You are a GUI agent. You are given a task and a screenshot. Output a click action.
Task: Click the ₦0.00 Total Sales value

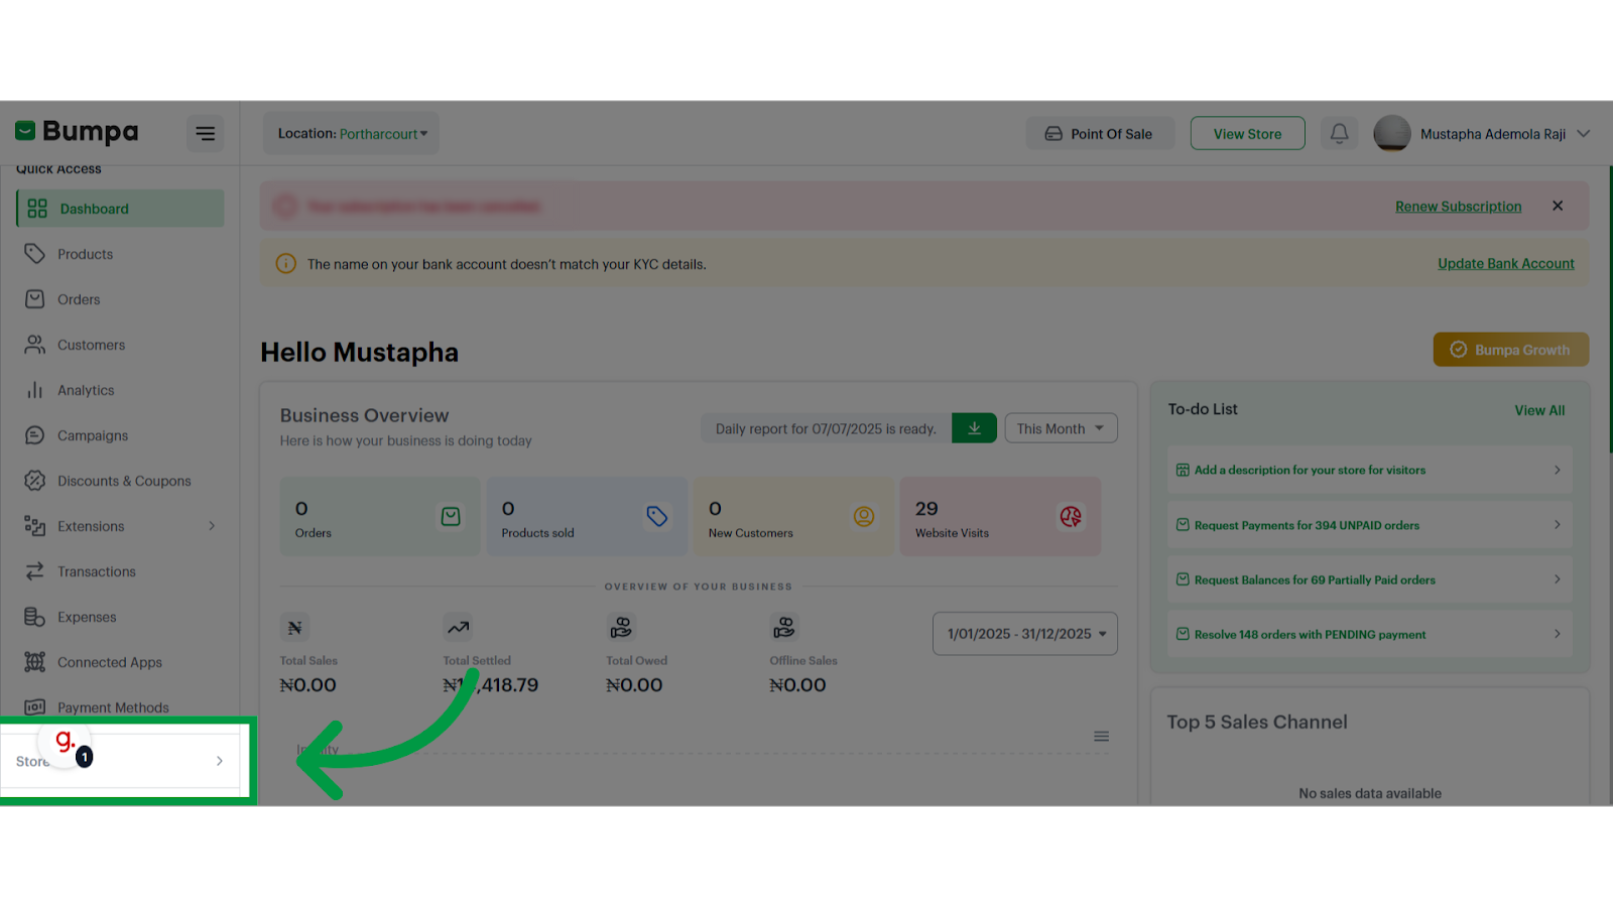click(x=308, y=685)
